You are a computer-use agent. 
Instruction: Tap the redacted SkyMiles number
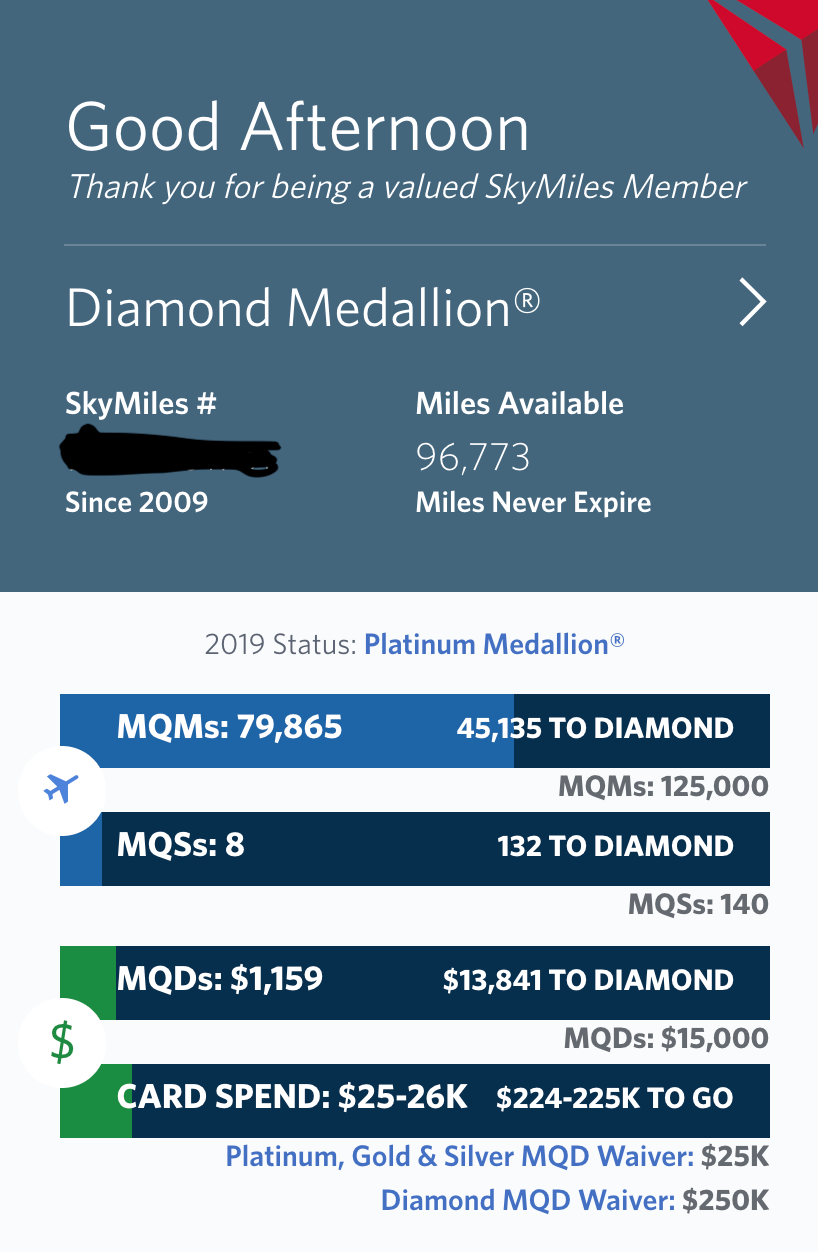170,451
